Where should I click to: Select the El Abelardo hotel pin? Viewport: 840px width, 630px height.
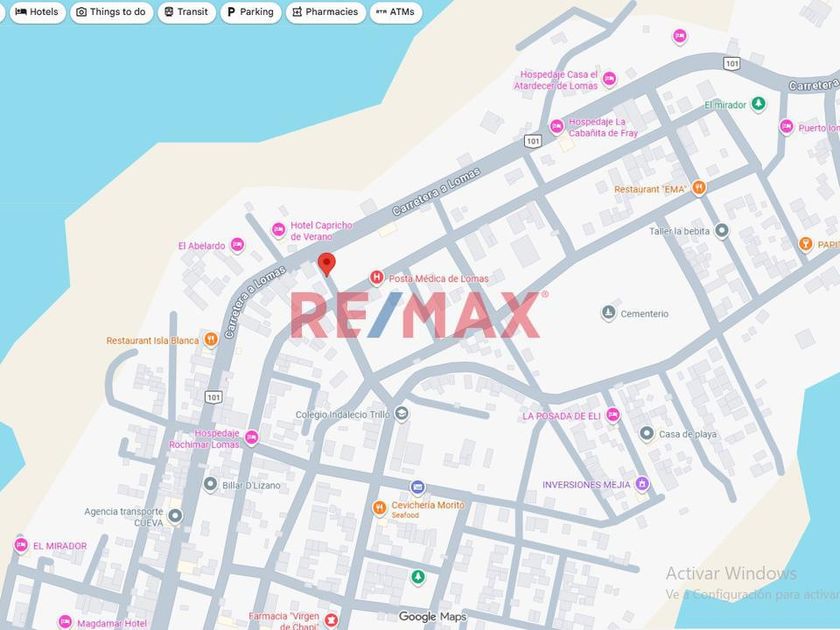click(237, 245)
